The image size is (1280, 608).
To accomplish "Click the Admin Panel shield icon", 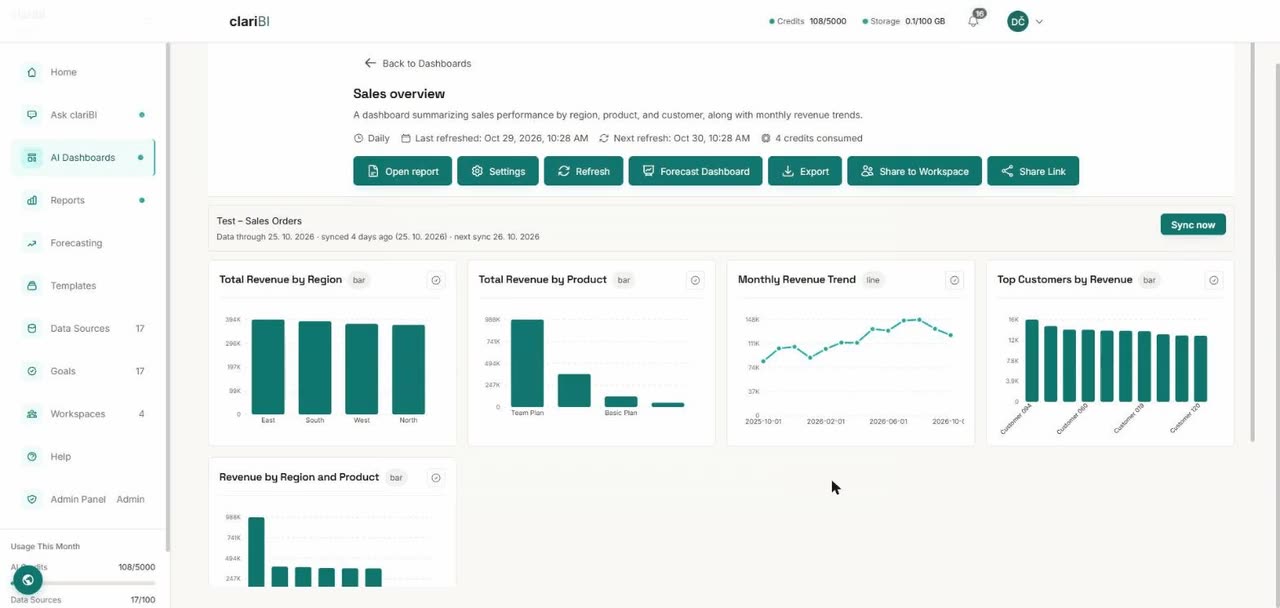I will pos(31,499).
